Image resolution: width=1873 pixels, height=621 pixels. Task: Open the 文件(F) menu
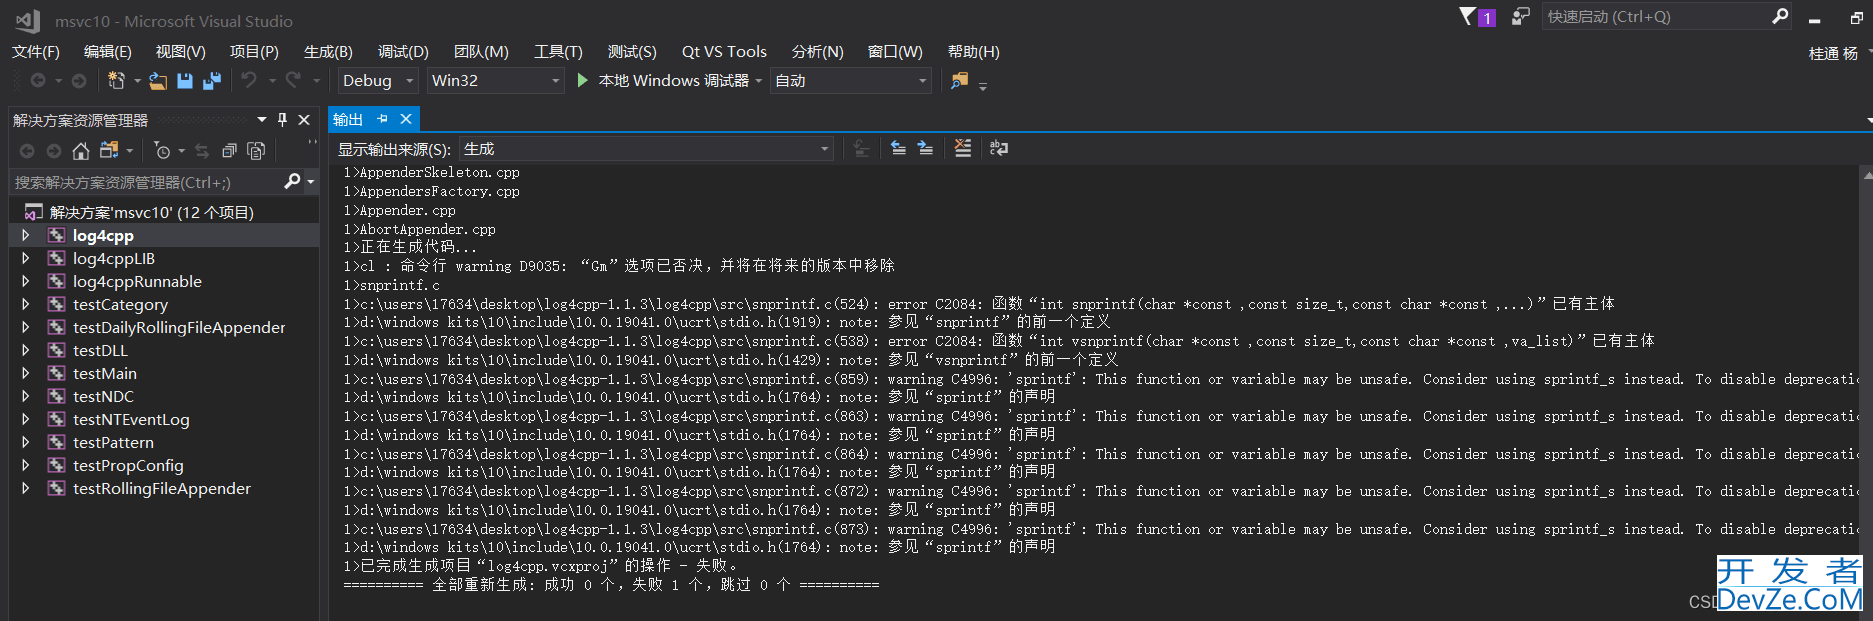pyautogui.click(x=36, y=52)
